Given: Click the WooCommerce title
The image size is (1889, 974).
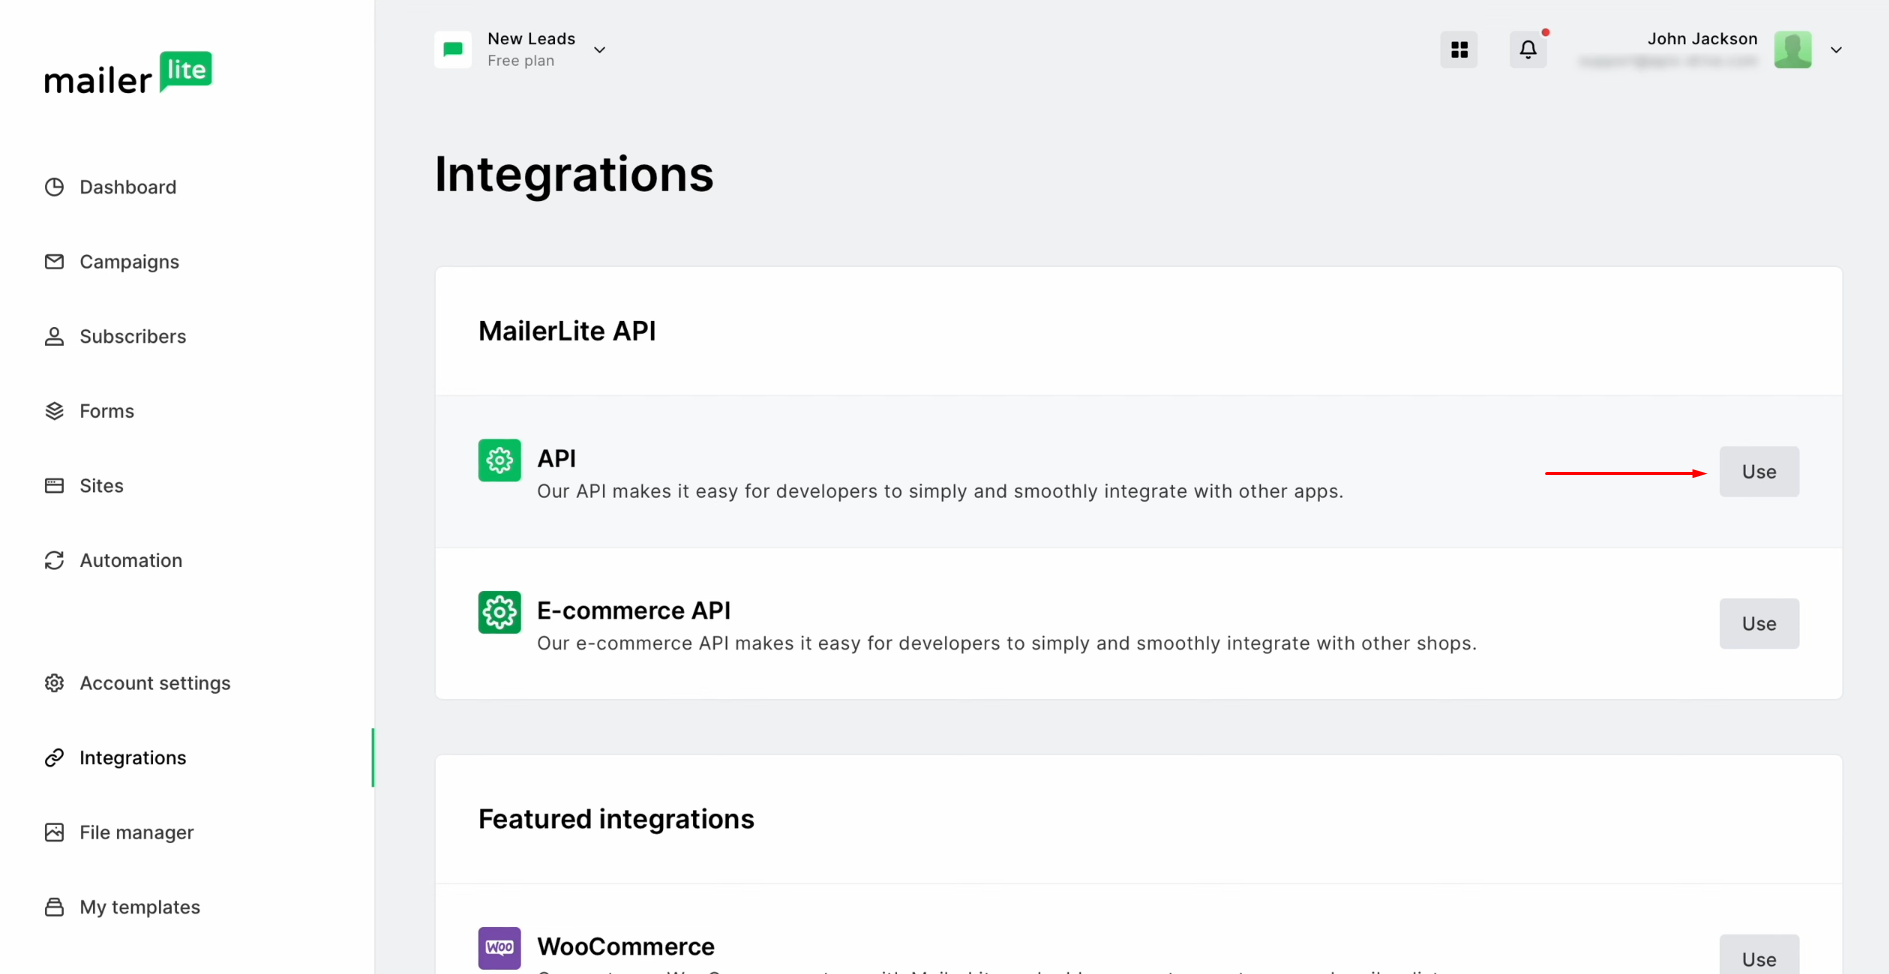Looking at the screenshot, I should (626, 946).
